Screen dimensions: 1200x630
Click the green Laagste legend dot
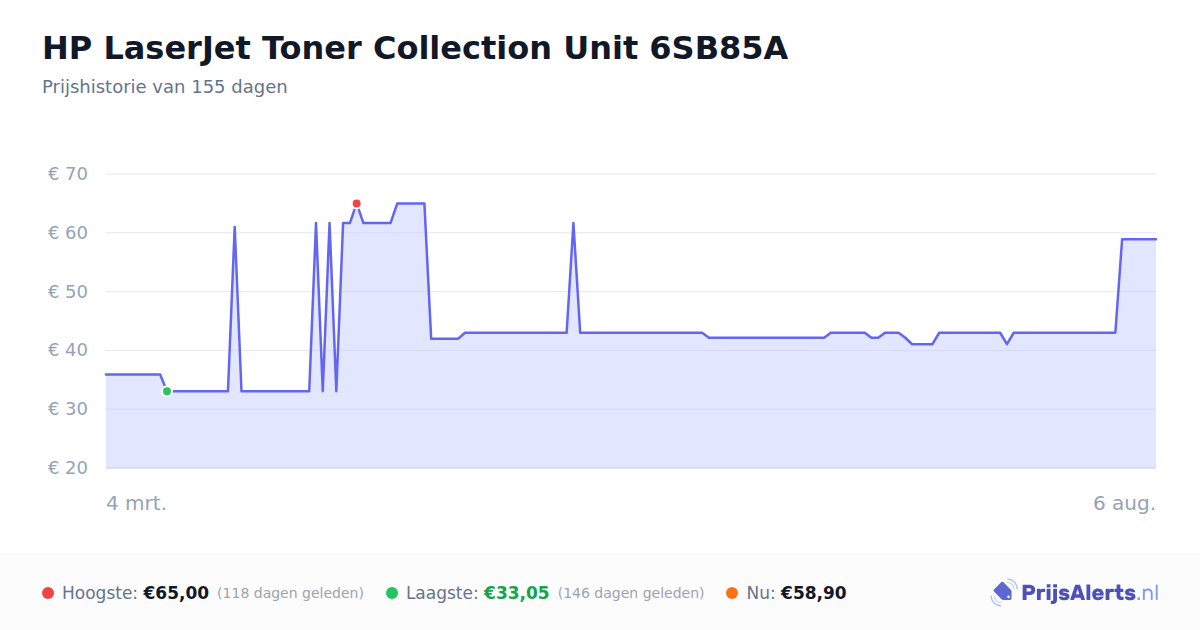pyautogui.click(x=392, y=593)
